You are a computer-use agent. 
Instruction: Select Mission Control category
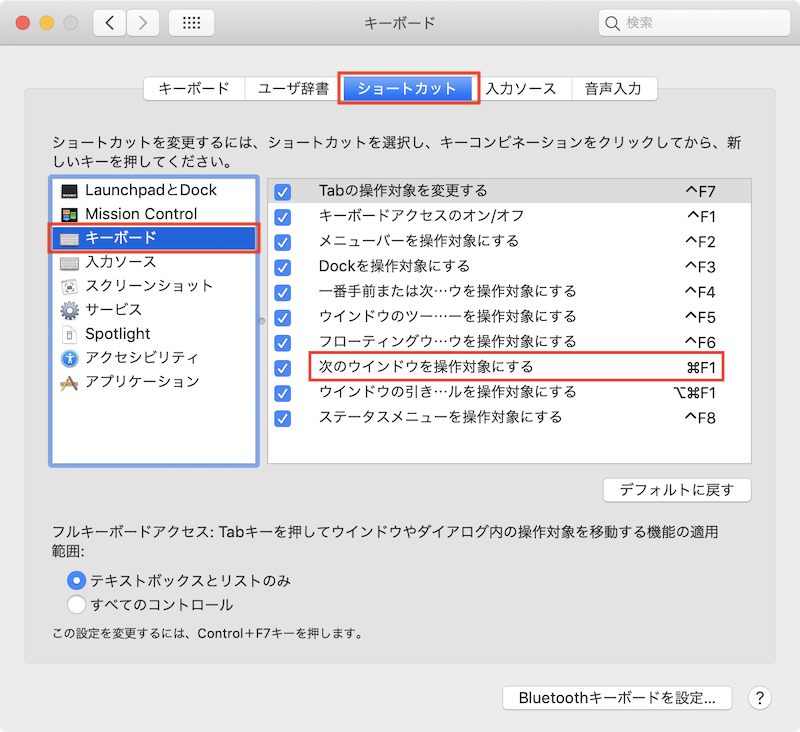154,214
